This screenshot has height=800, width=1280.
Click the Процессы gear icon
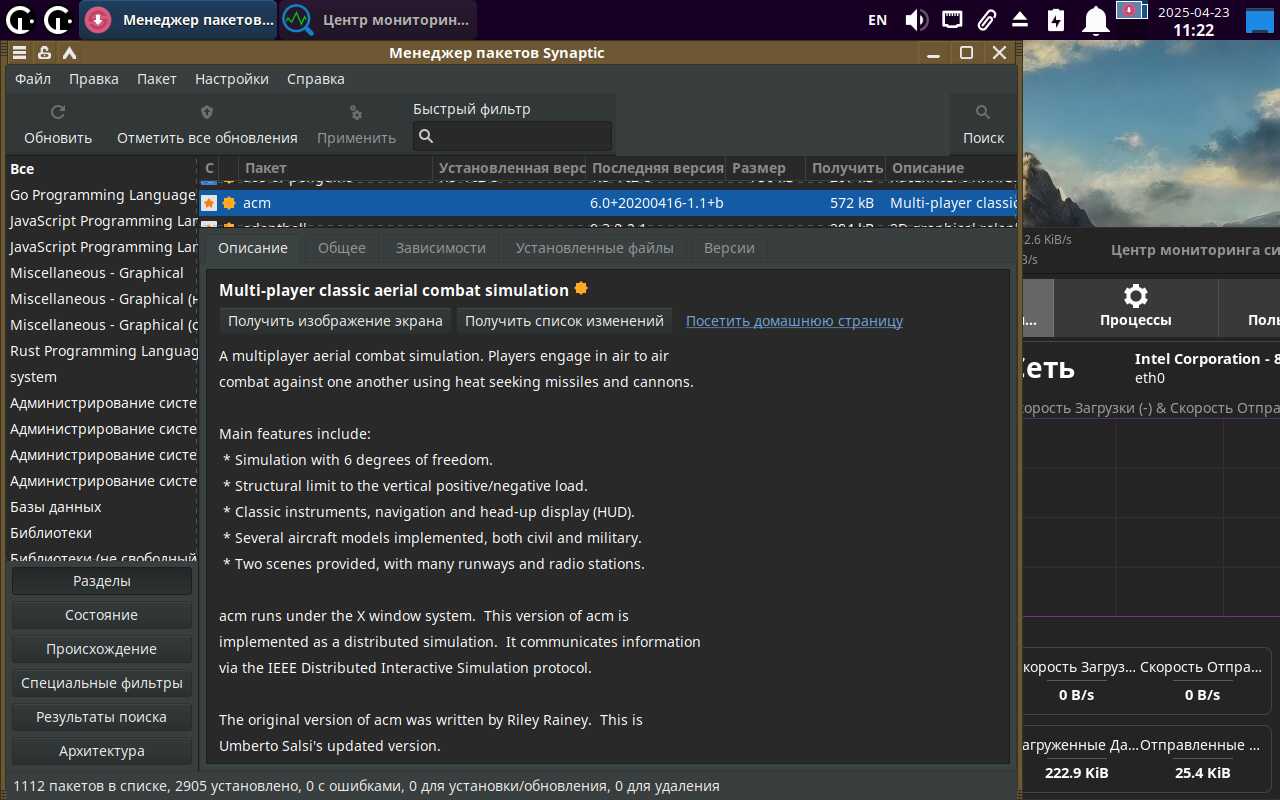tap(1135, 296)
